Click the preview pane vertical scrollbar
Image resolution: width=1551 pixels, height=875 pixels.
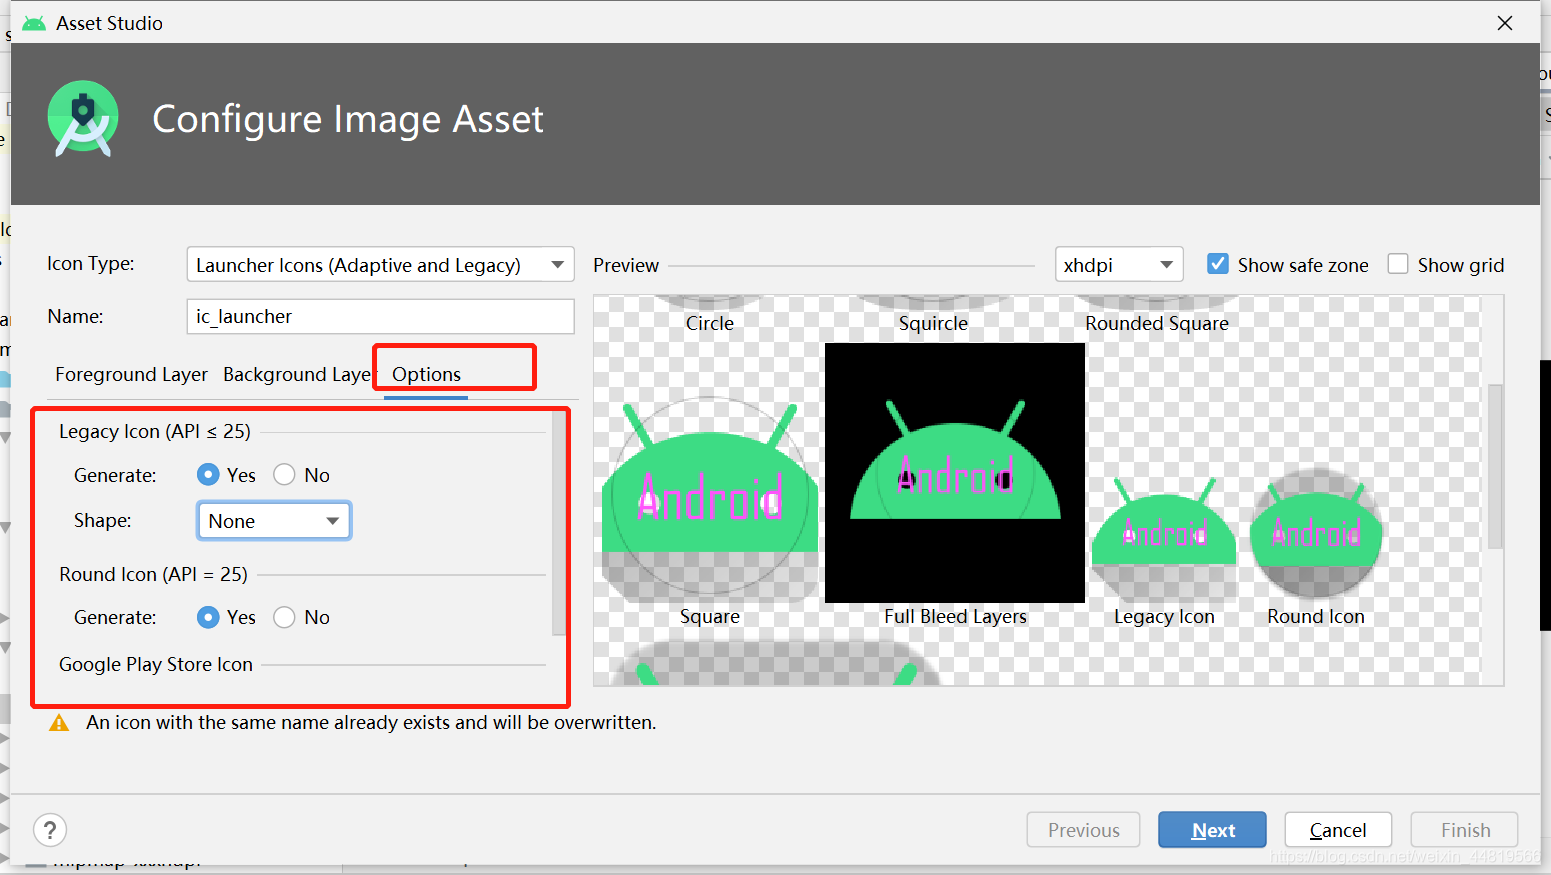(x=1495, y=466)
